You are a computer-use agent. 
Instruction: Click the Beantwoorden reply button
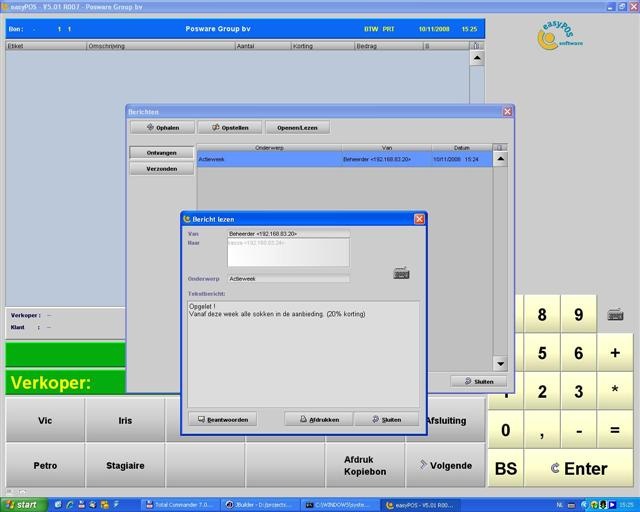point(223,419)
